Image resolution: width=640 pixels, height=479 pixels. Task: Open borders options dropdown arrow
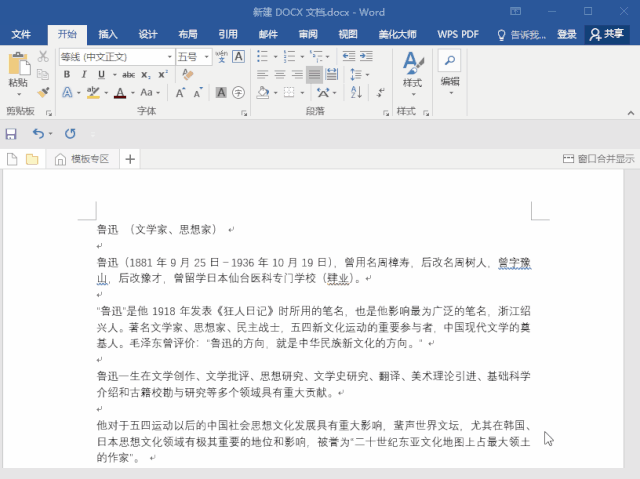tap(302, 93)
